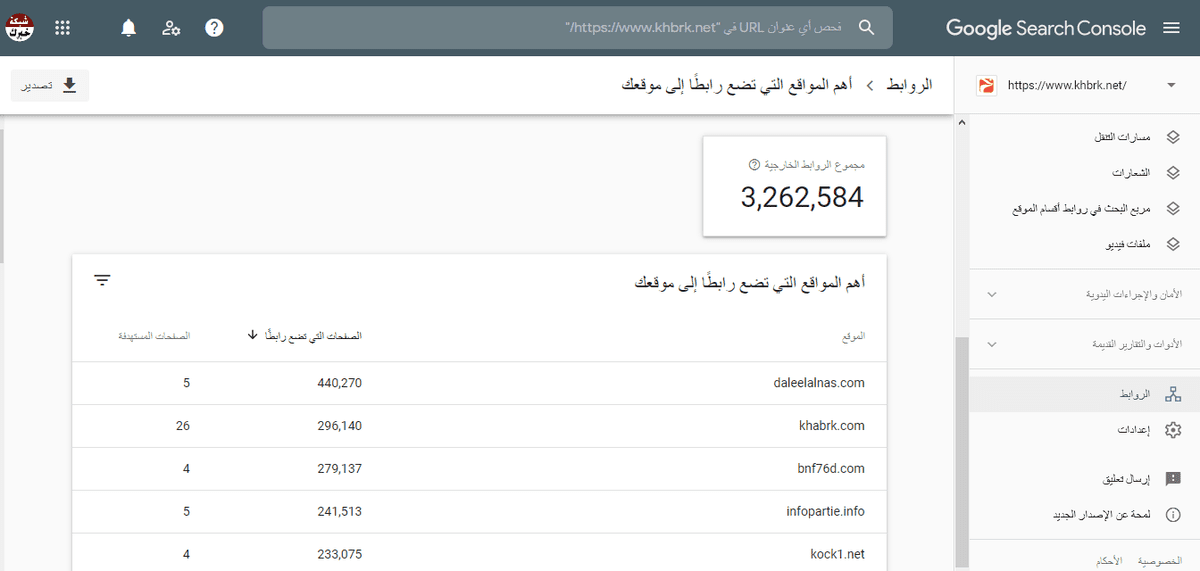Click the search magnifier icon
The width and height of the screenshot is (1200, 571).
pyautogui.click(x=867, y=28)
